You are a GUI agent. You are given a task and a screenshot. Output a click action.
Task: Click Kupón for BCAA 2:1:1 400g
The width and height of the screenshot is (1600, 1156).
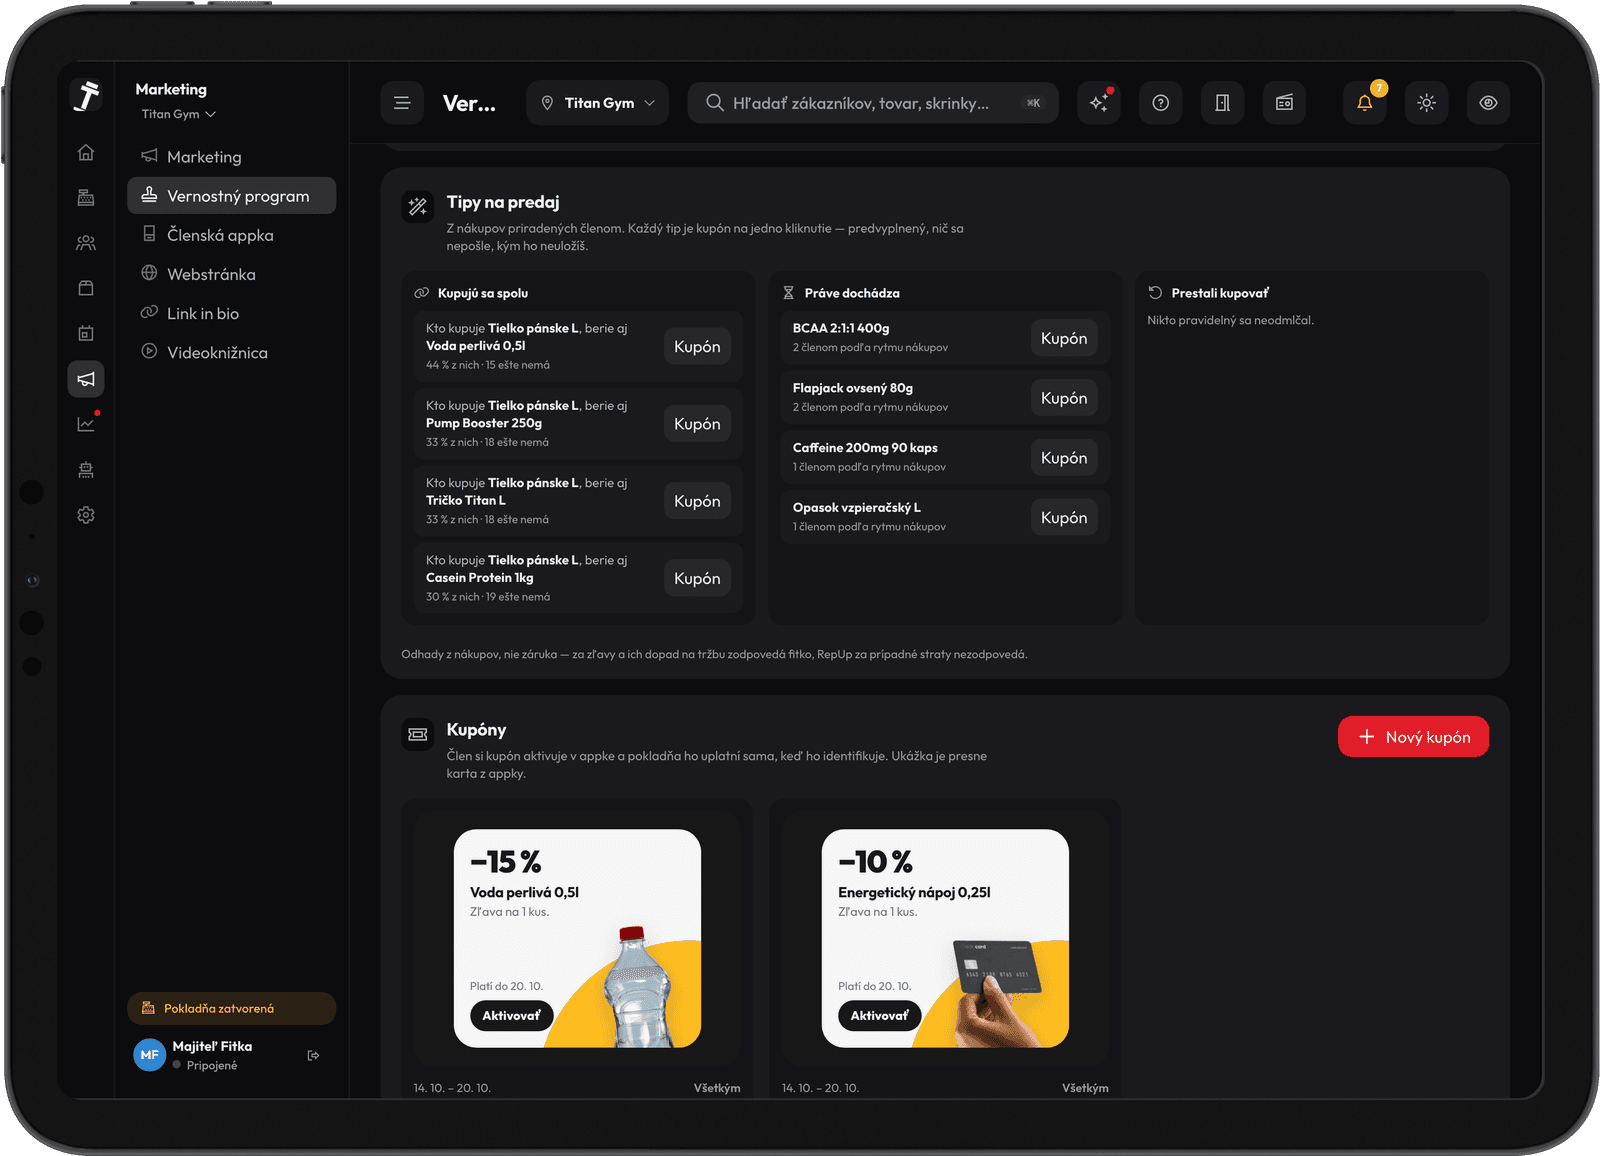[x=1064, y=338]
